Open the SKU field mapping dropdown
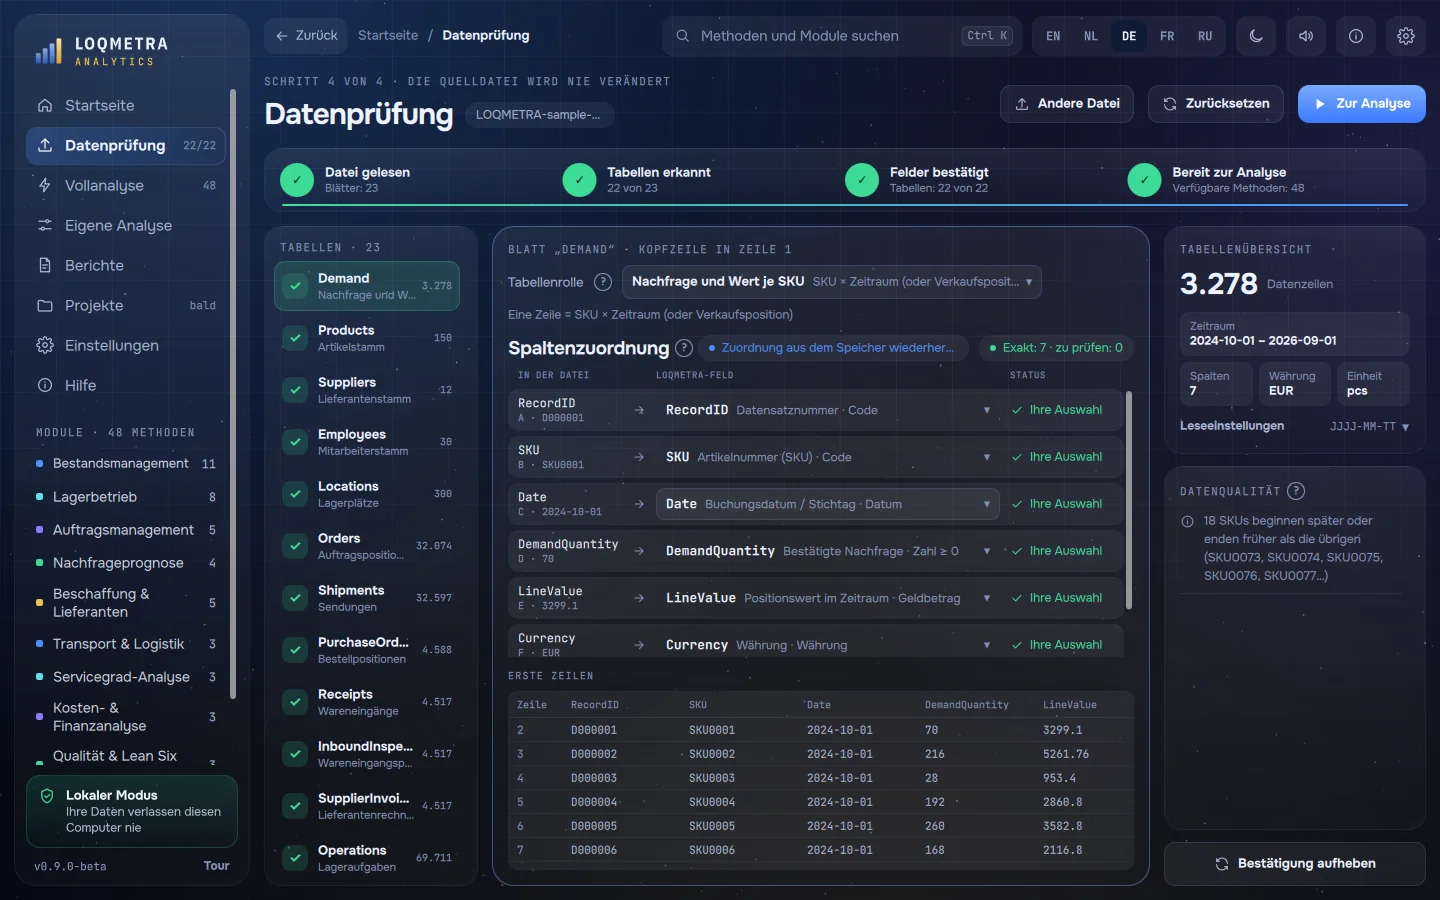1440x900 pixels. [x=828, y=457]
